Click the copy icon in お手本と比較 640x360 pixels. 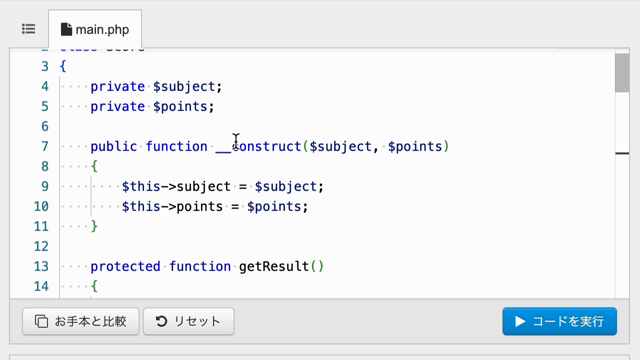click(x=41, y=322)
